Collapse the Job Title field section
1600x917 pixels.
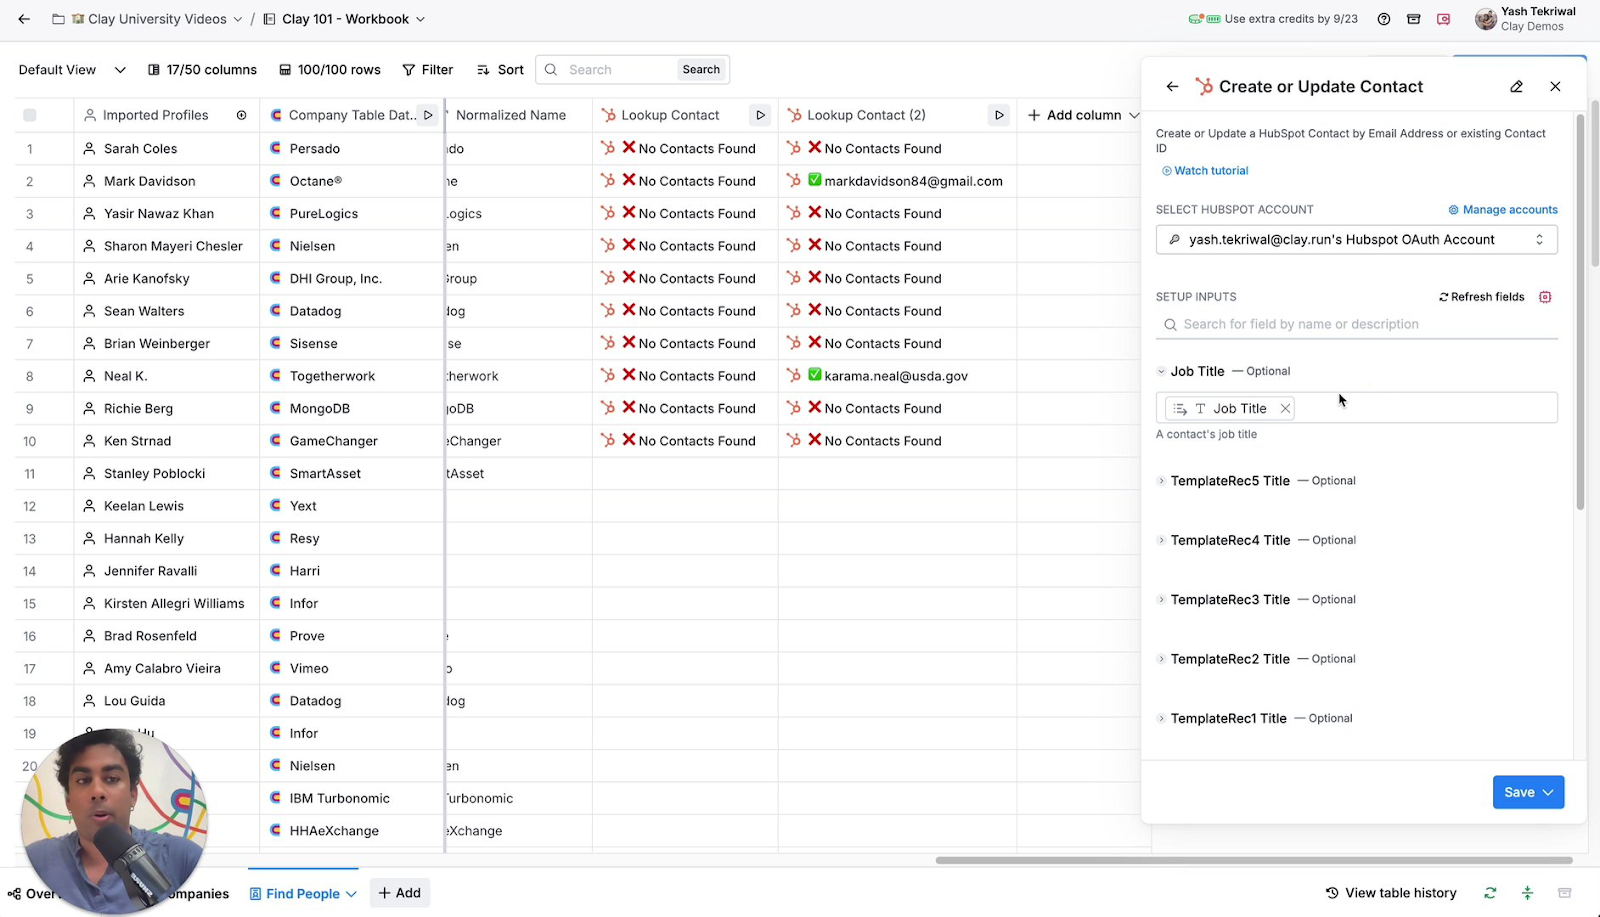[x=1161, y=371]
